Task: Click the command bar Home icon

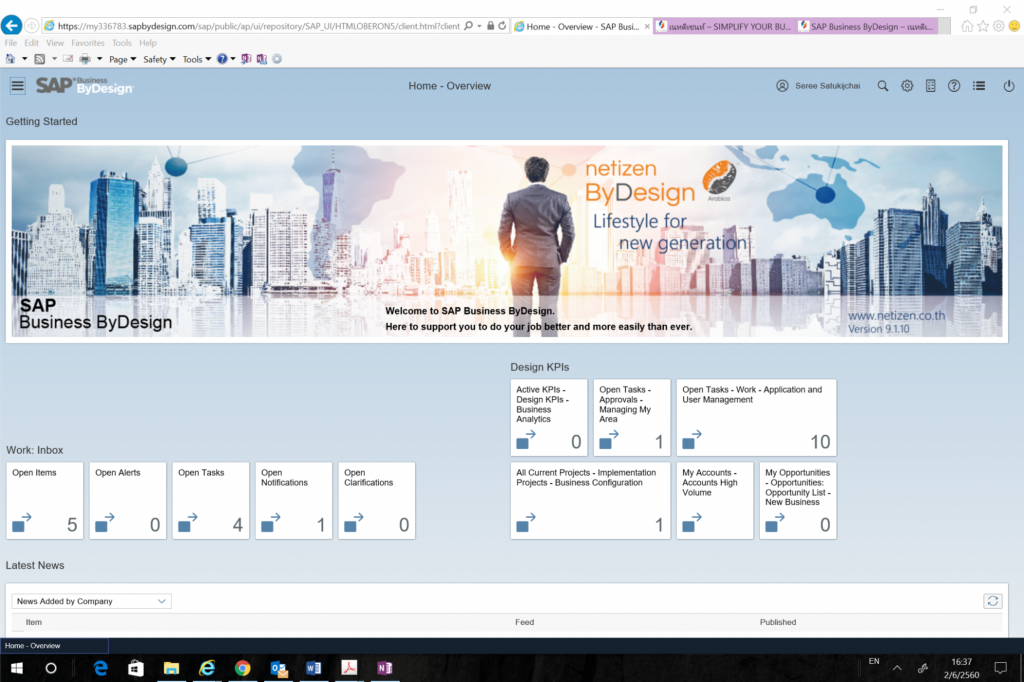Action: [10, 59]
